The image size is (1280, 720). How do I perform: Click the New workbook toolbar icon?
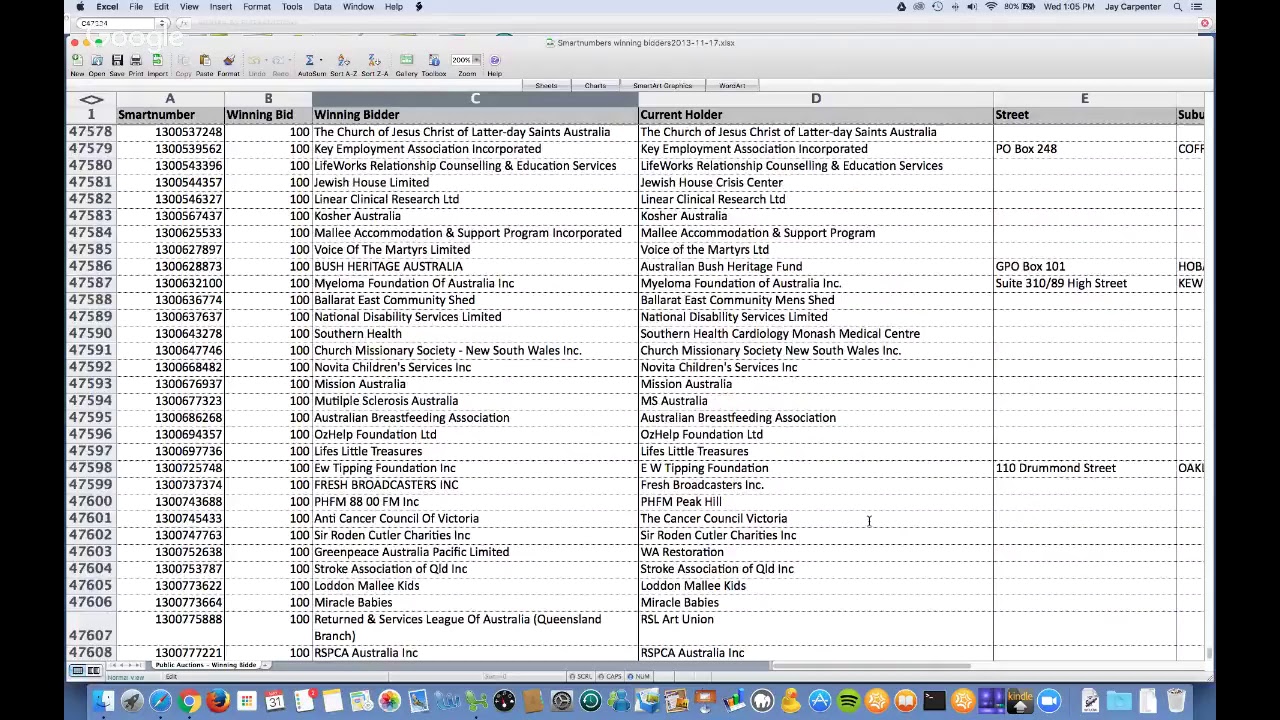(x=77, y=61)
